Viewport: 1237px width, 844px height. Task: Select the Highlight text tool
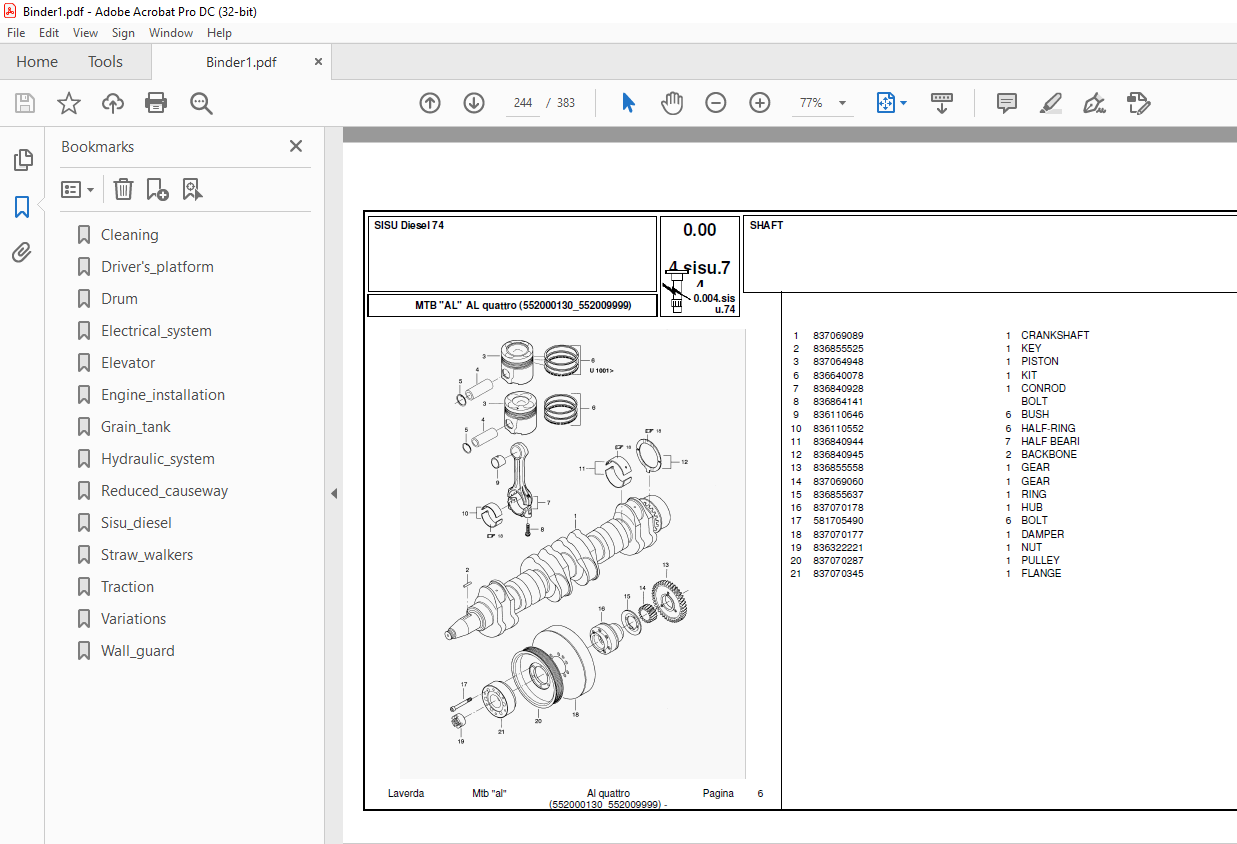1050,103
